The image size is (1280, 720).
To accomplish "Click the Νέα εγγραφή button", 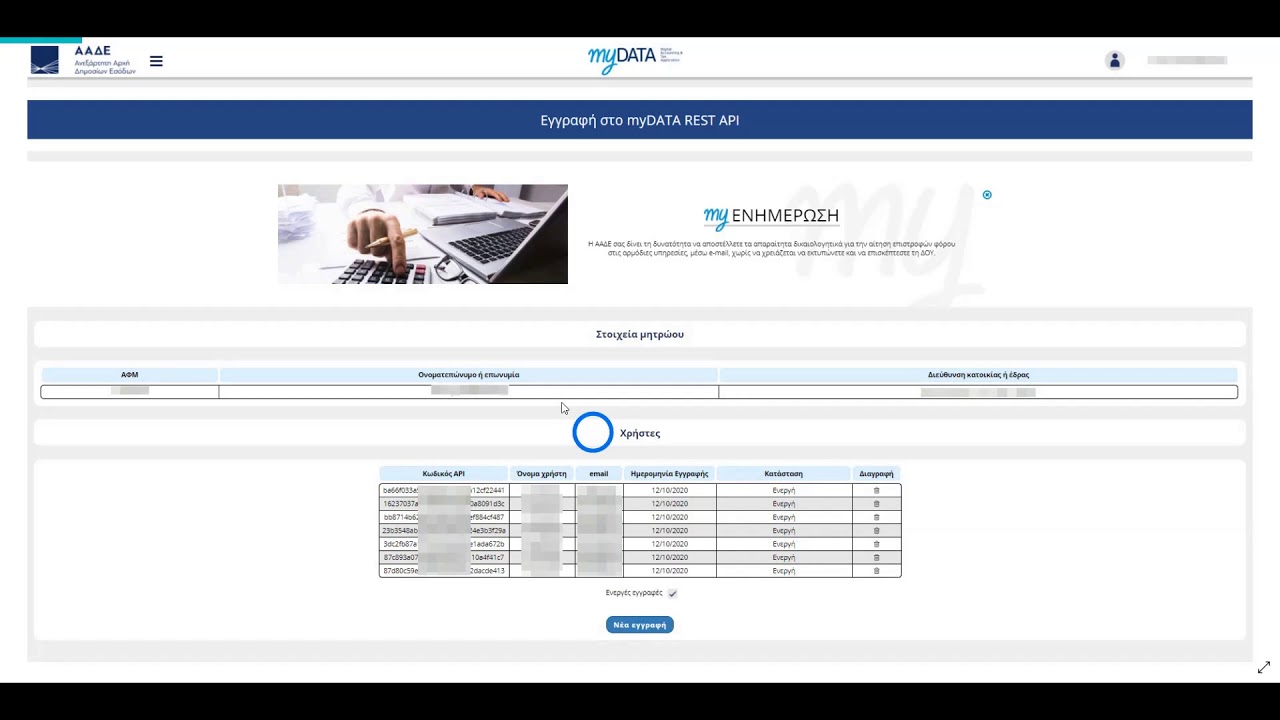I will [x=639, y=625].
